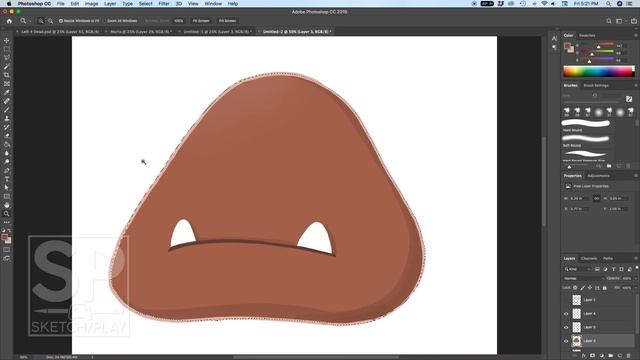The width and height of the screenshot is (640, 360).
Task: Open the Select menu
Action: (145, 4)
